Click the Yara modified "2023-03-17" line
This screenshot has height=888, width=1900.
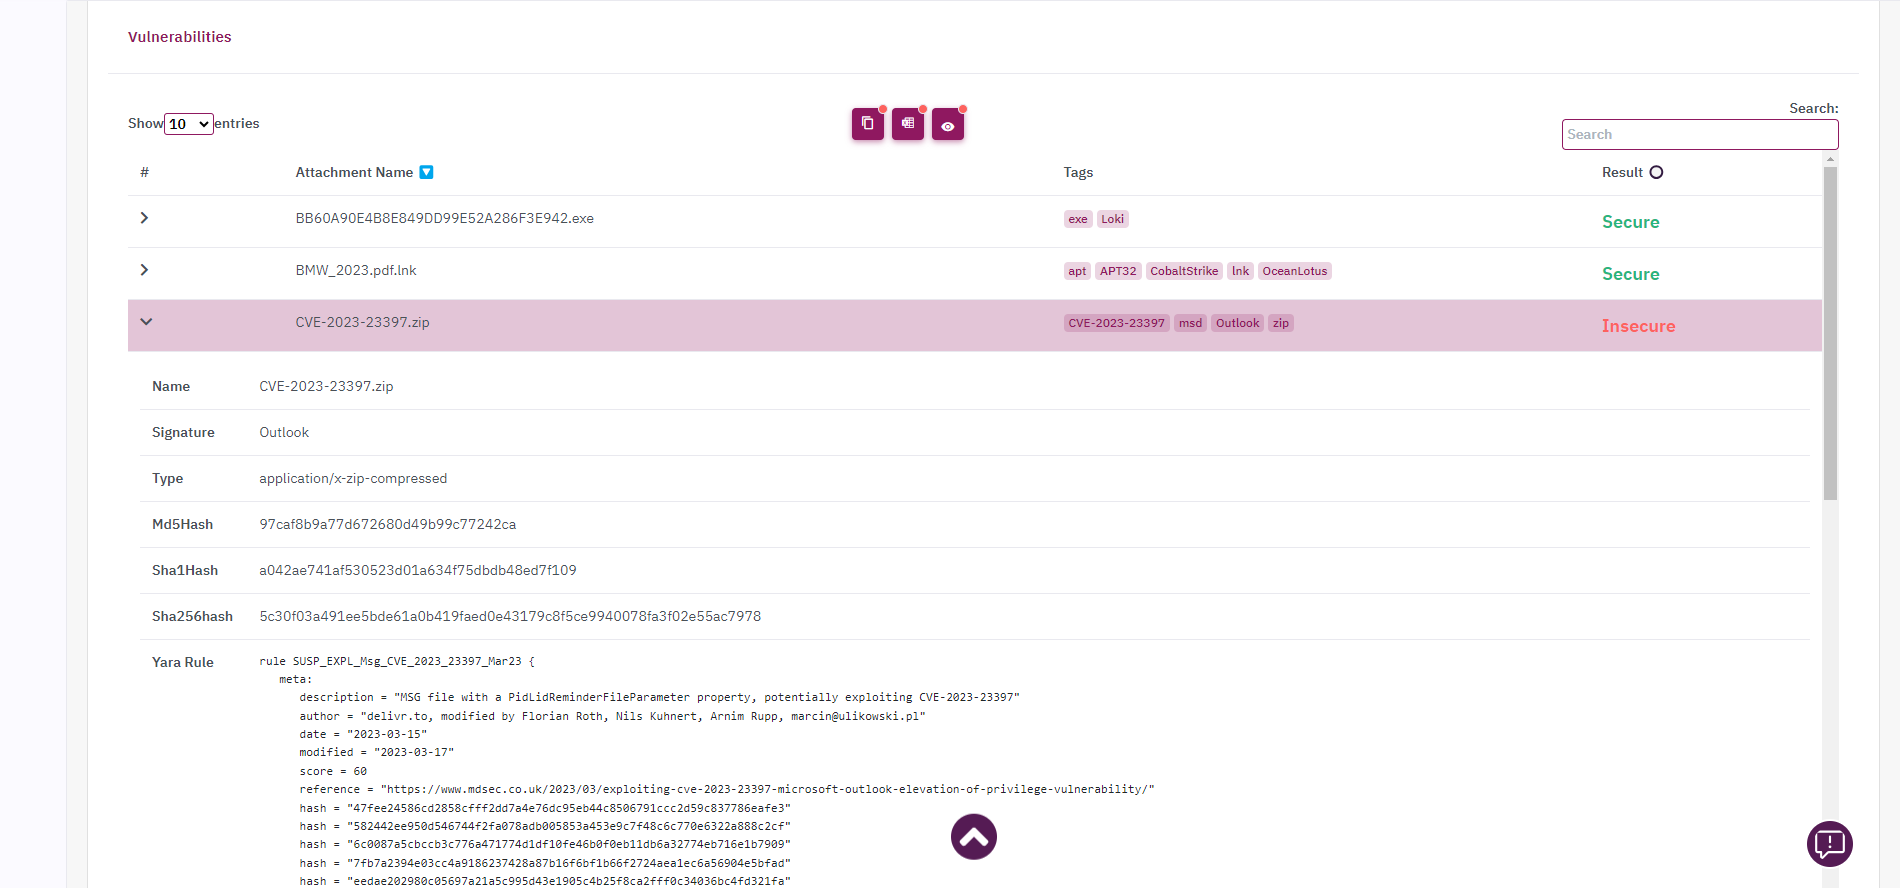coord(377,752)
